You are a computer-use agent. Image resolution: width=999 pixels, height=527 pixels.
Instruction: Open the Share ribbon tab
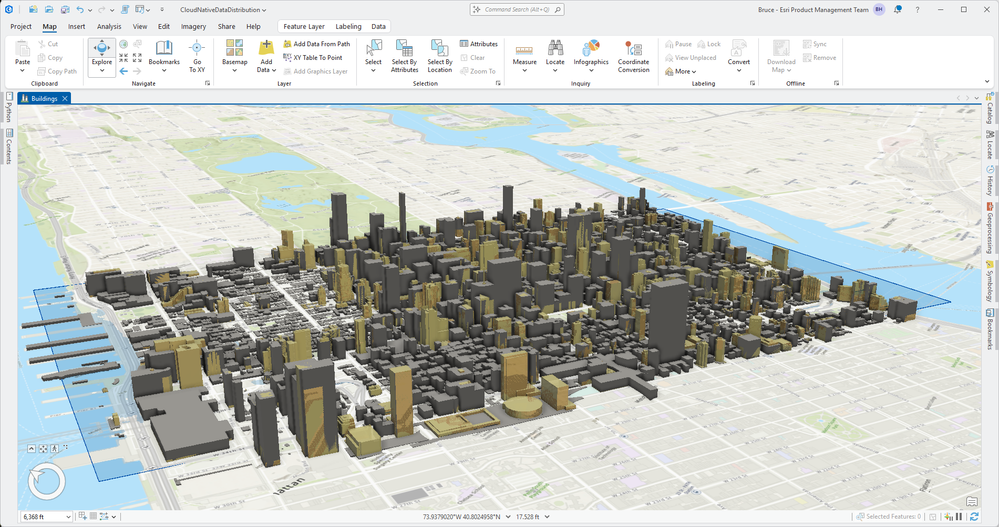[x=226, y=27]
